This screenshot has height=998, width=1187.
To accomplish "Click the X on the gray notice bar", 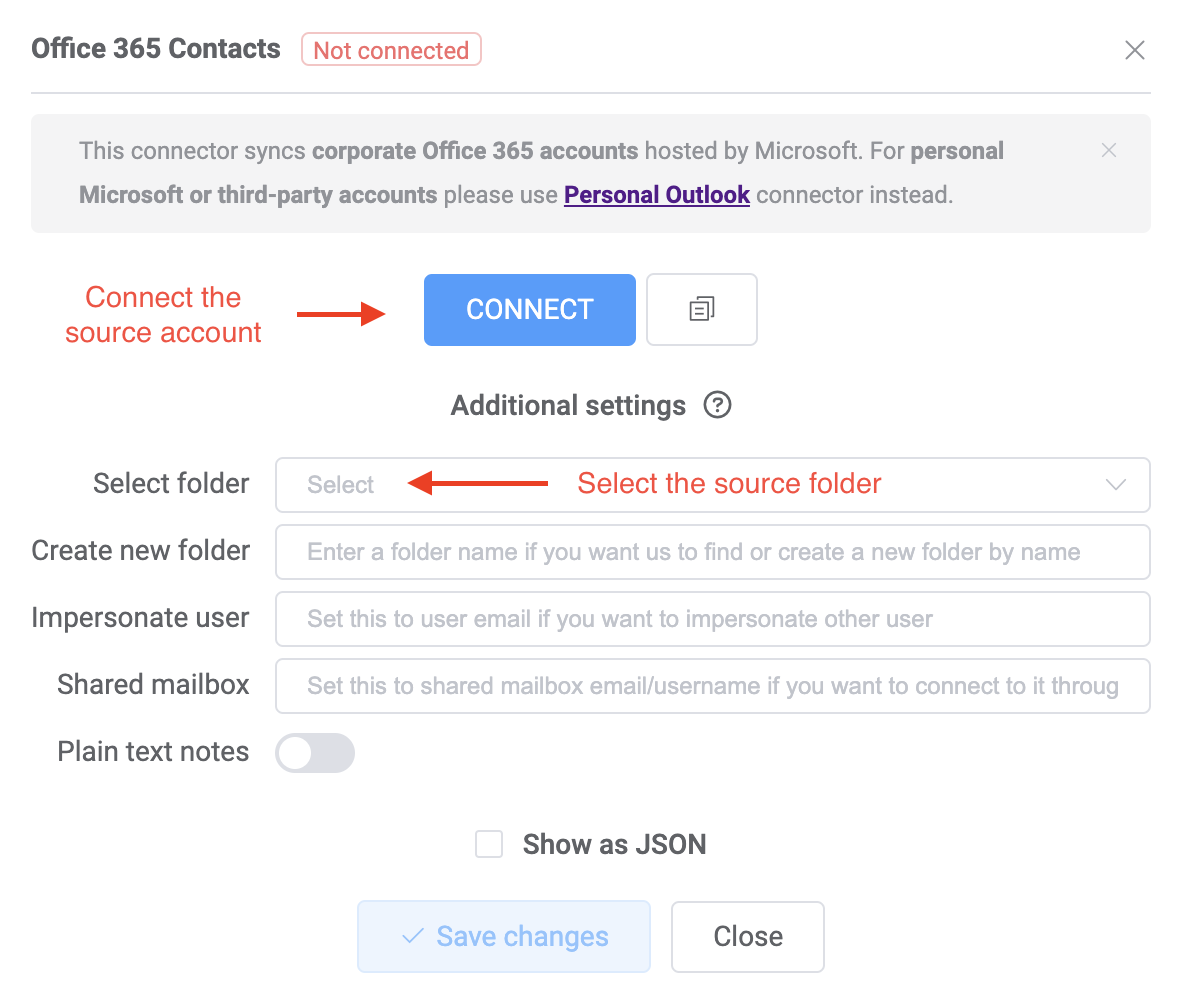I will tap(1109, 150).
